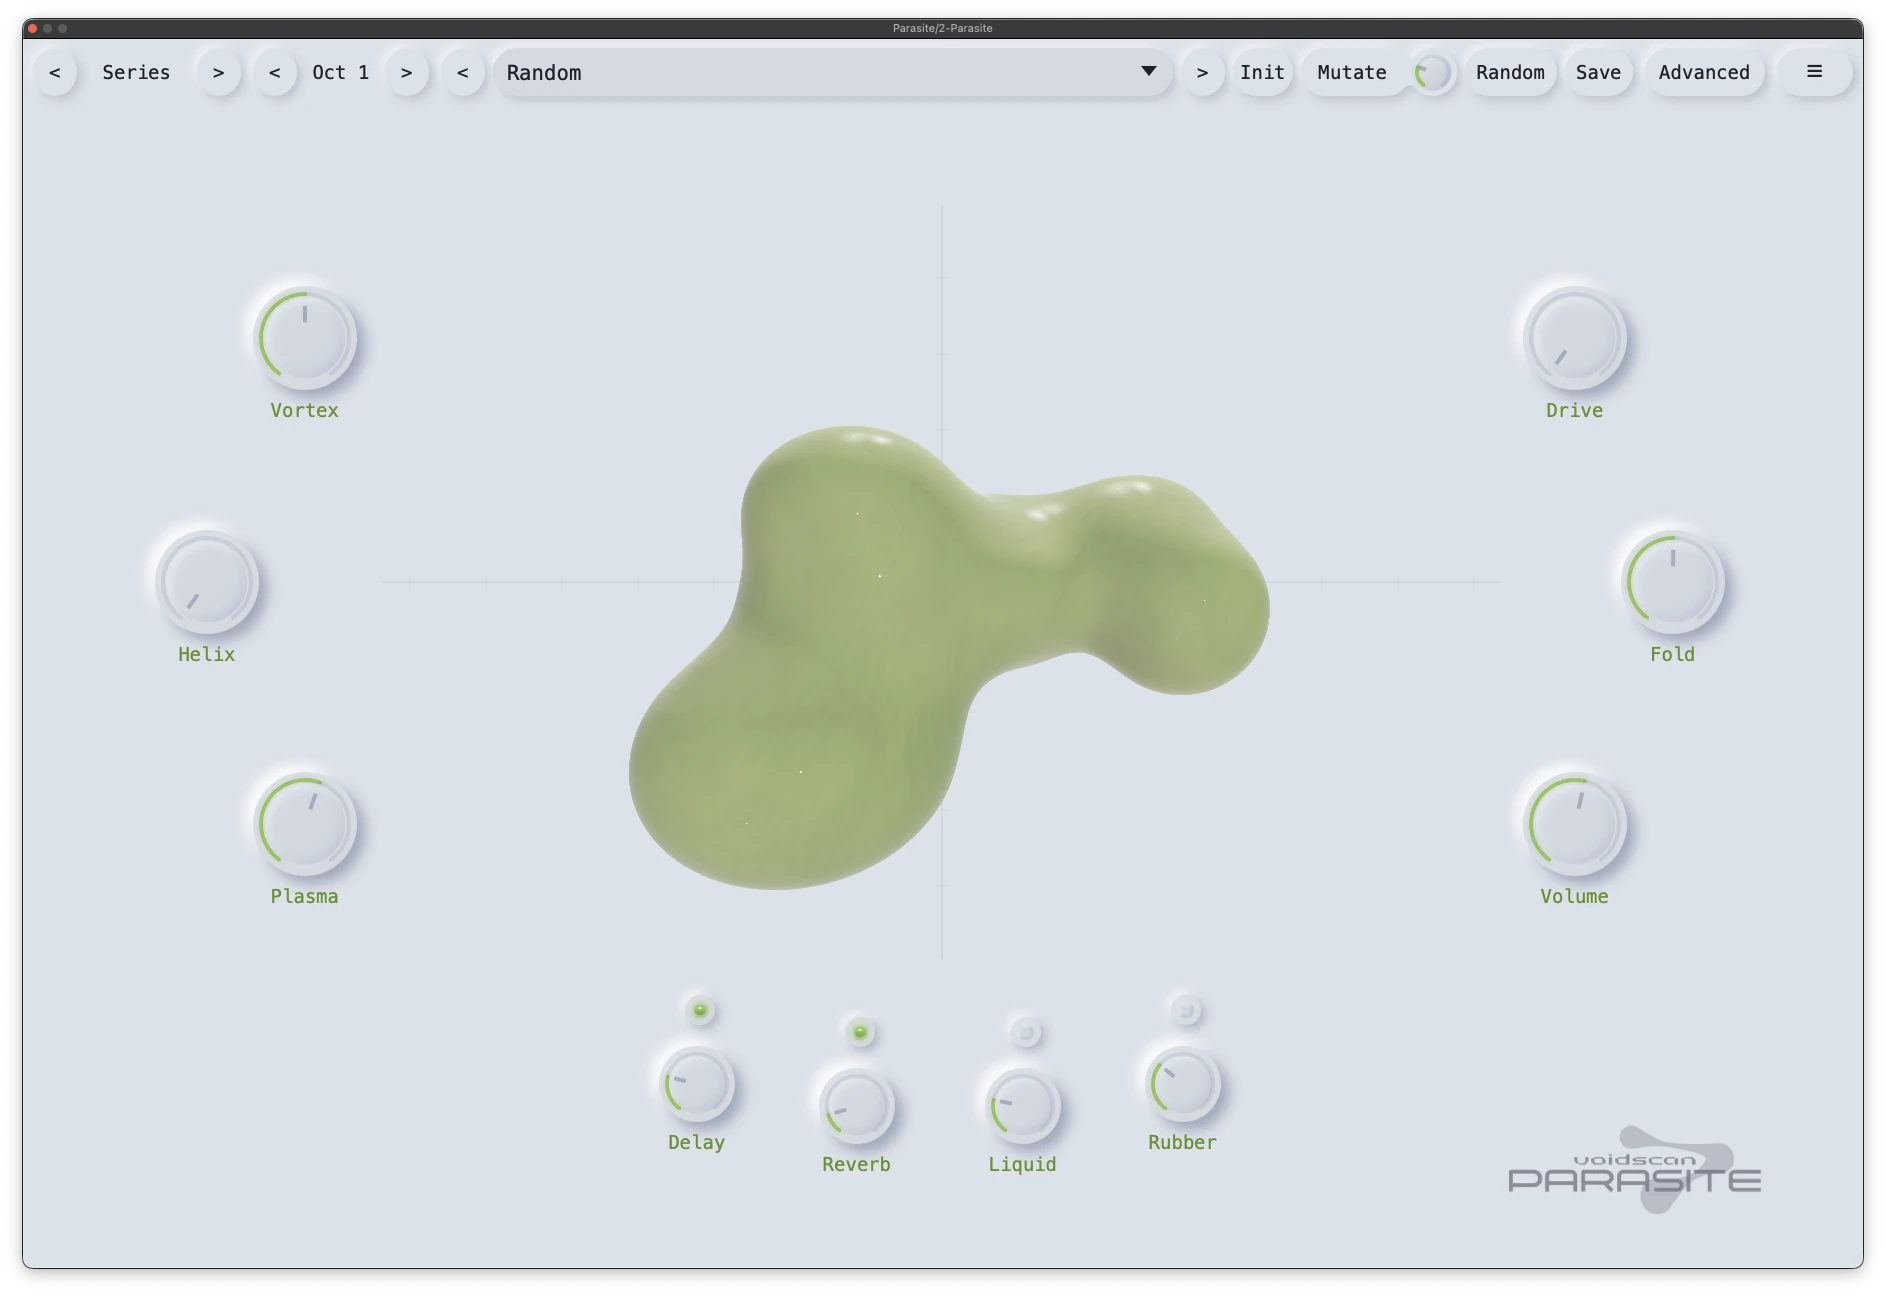Click the Random button

point(1510,73)
